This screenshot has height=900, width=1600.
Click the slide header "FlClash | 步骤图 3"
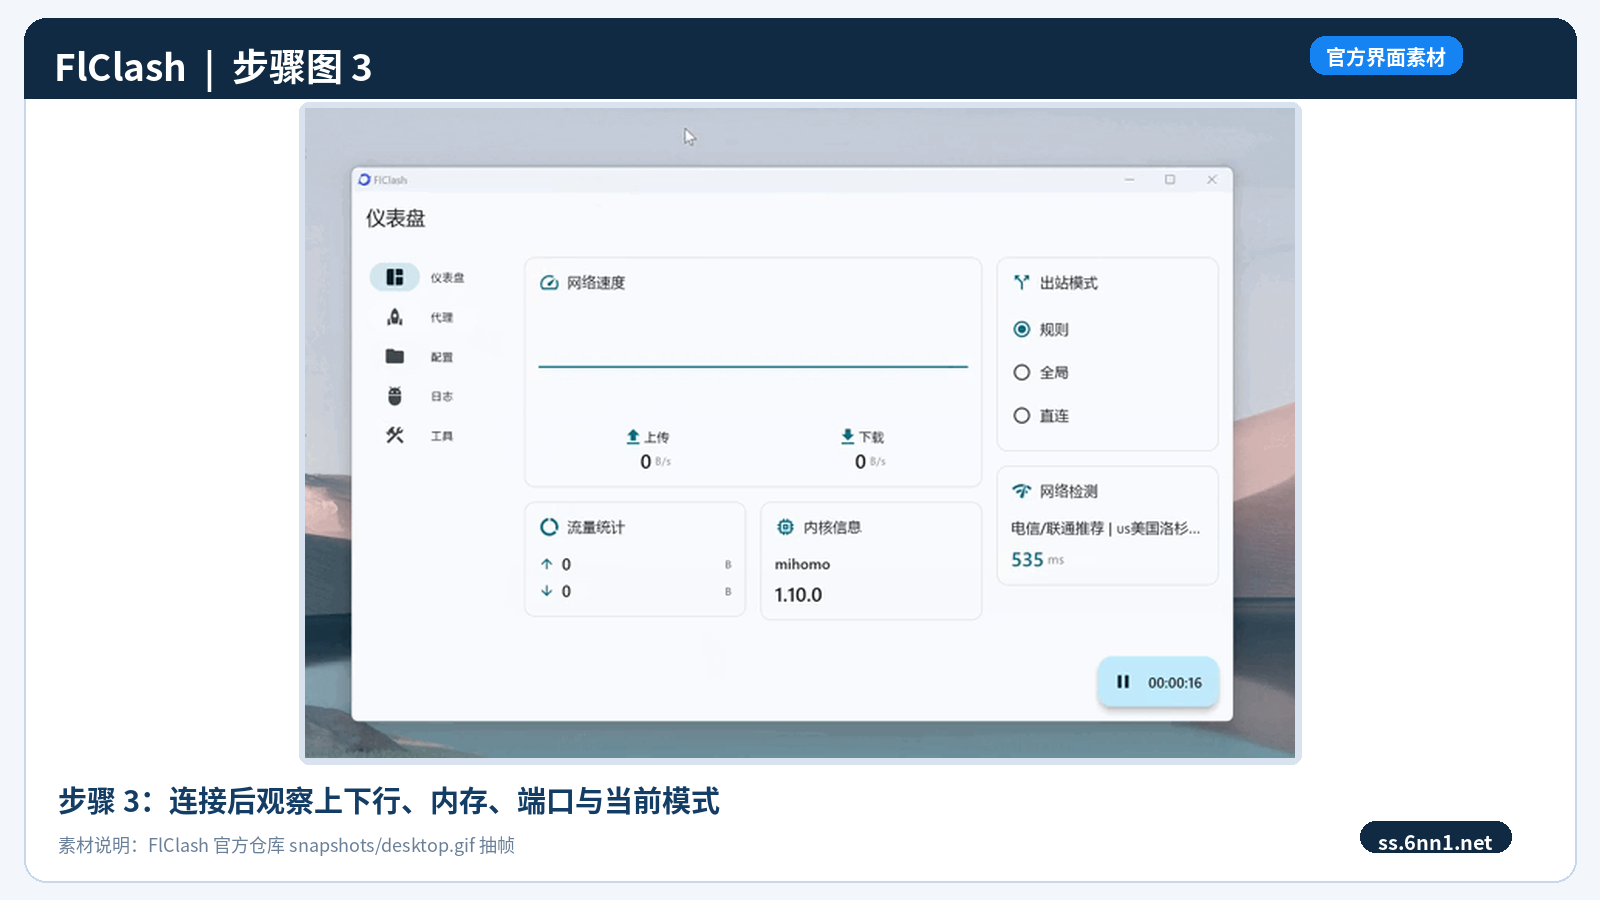click(213, 67)
